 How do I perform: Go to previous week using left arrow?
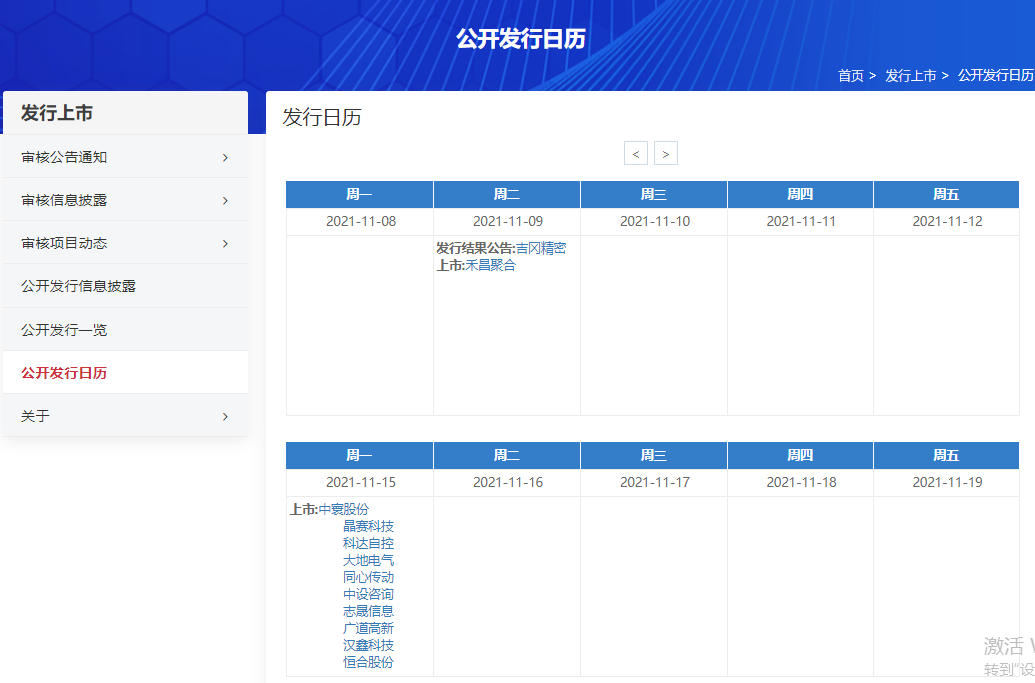point(636,153)
